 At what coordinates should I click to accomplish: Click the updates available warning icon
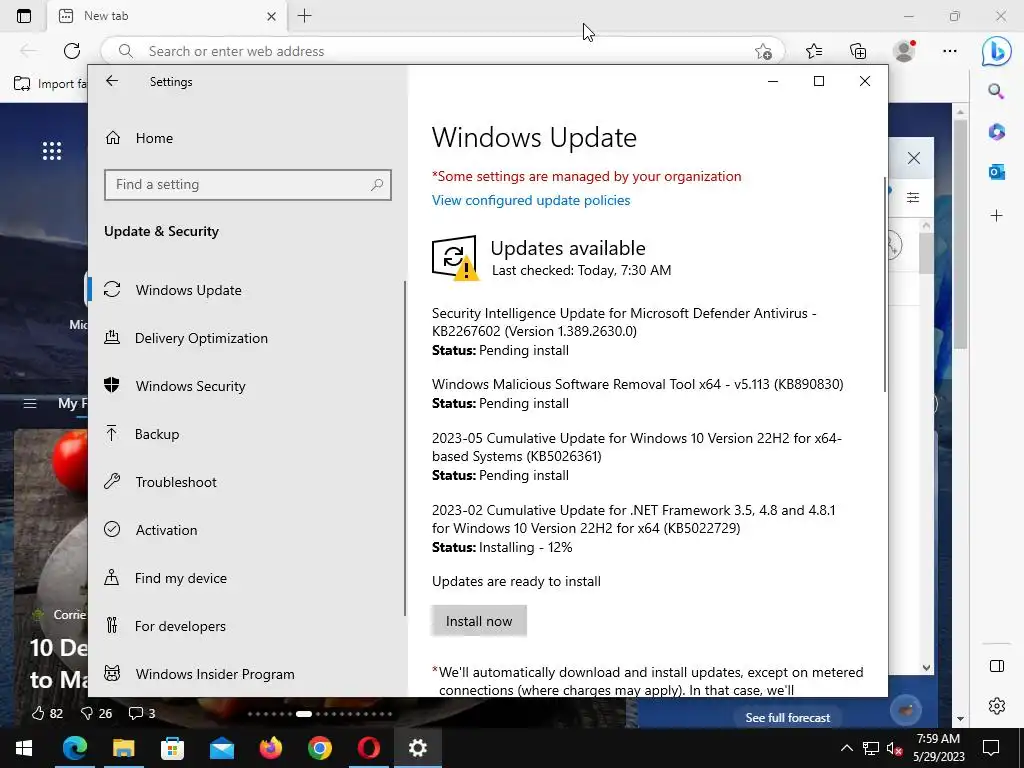[455, 258]
